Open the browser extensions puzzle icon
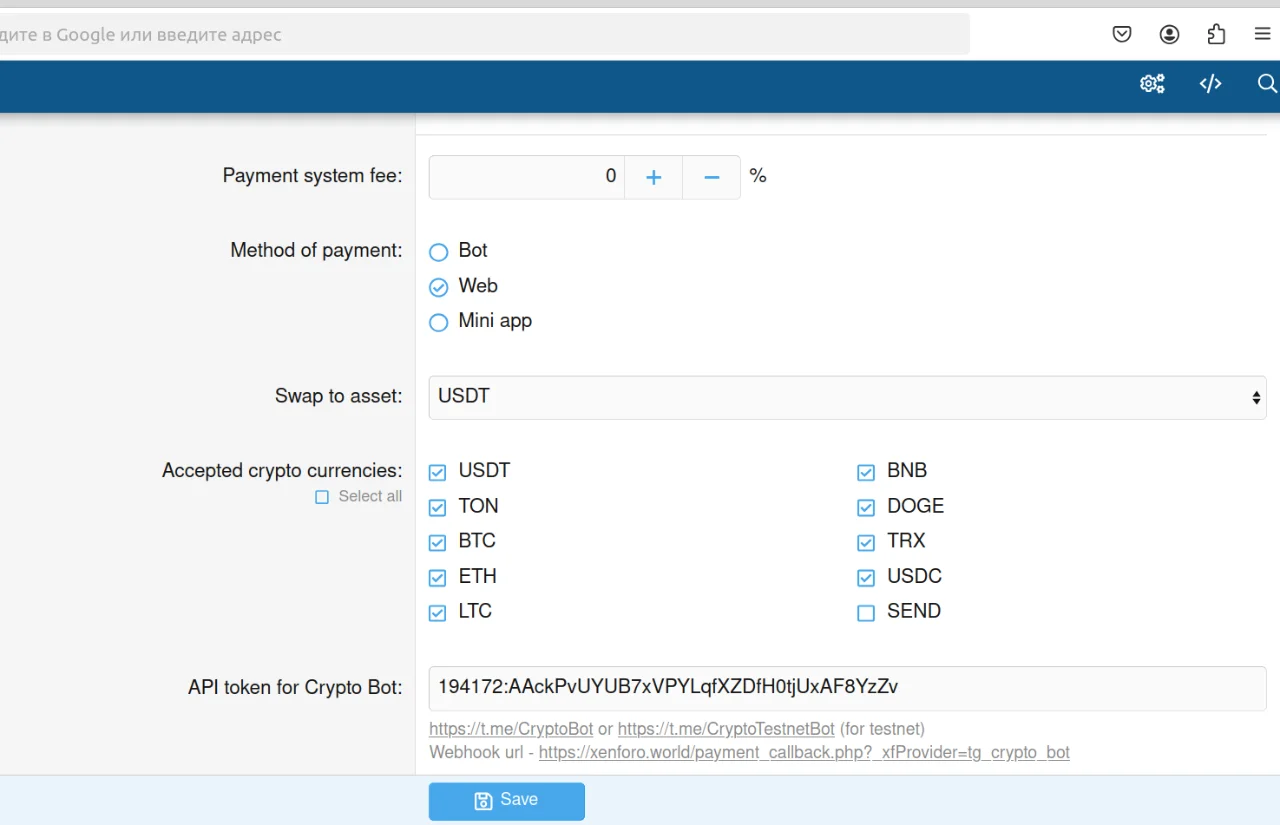Image resolution: width=1280 pixels, height=825 pixels. coord(1216,34)
